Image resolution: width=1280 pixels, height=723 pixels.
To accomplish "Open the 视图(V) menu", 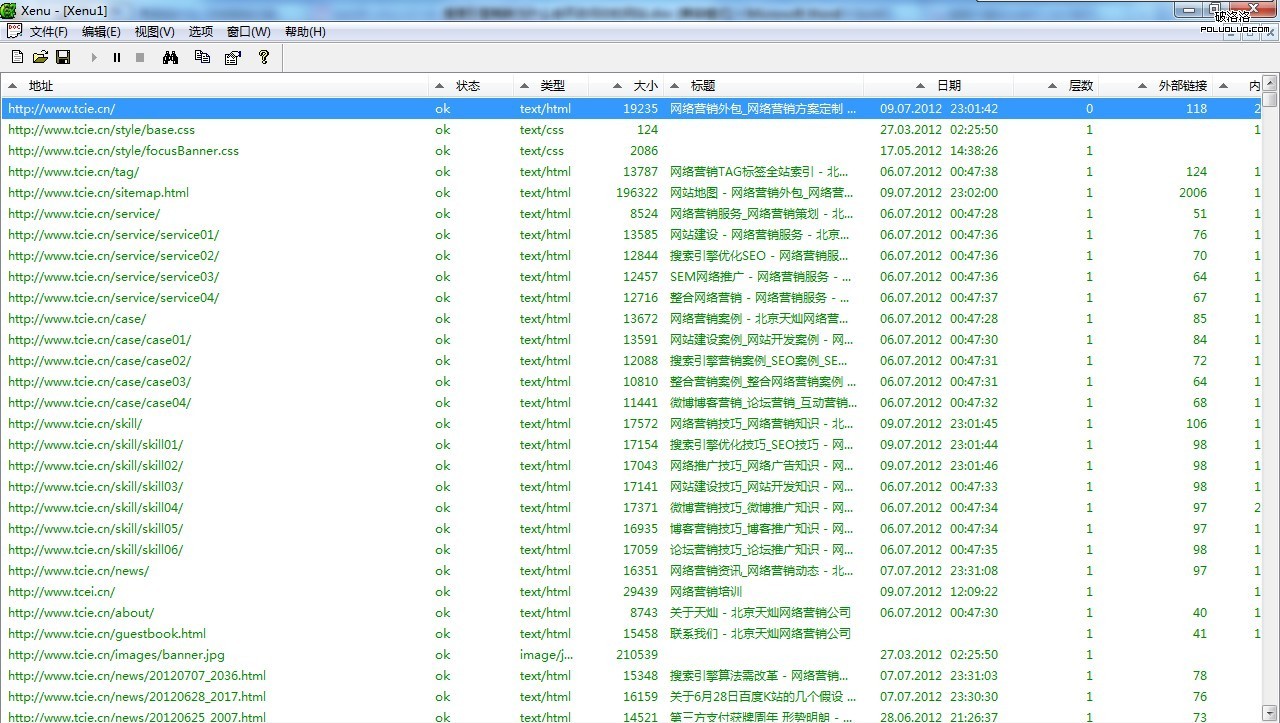I will [154, 32].
